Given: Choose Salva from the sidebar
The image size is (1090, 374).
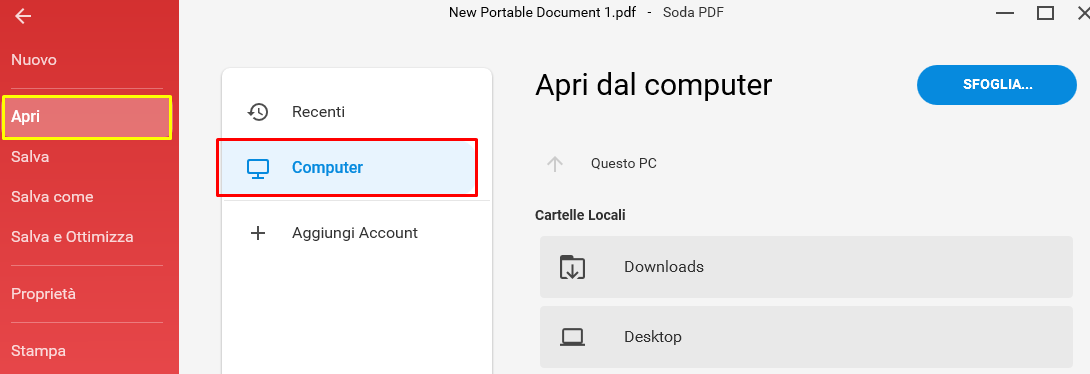Looking at the screenshot, I should pos(30,157).
